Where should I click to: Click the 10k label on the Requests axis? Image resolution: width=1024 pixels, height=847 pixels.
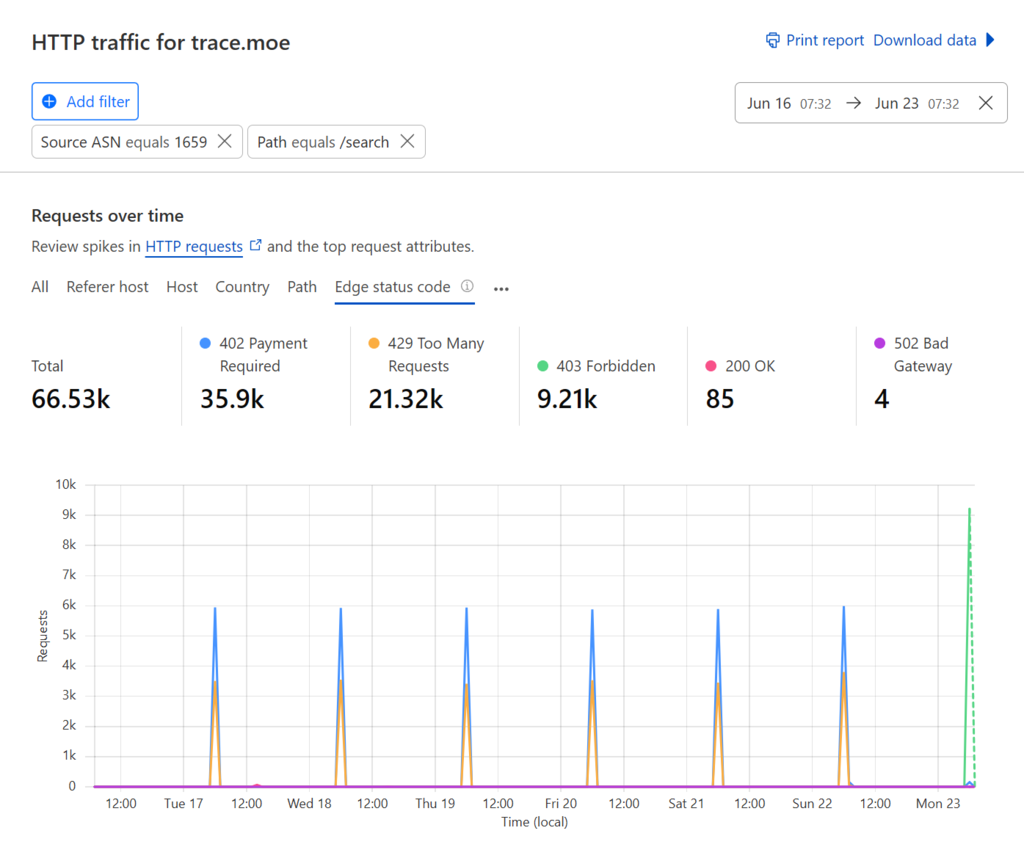tap(65, 485)
